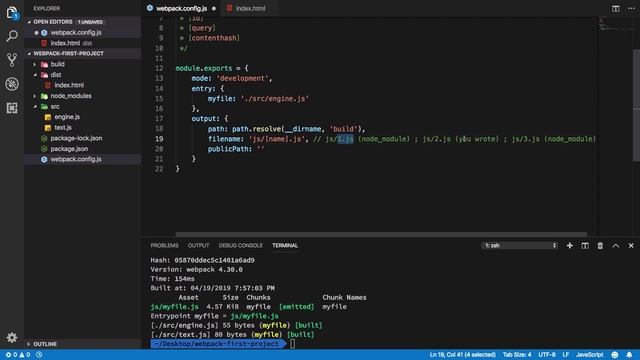Click the clock icon in the status bar
This screenshot has width=640, height=360.
[39, 355]
